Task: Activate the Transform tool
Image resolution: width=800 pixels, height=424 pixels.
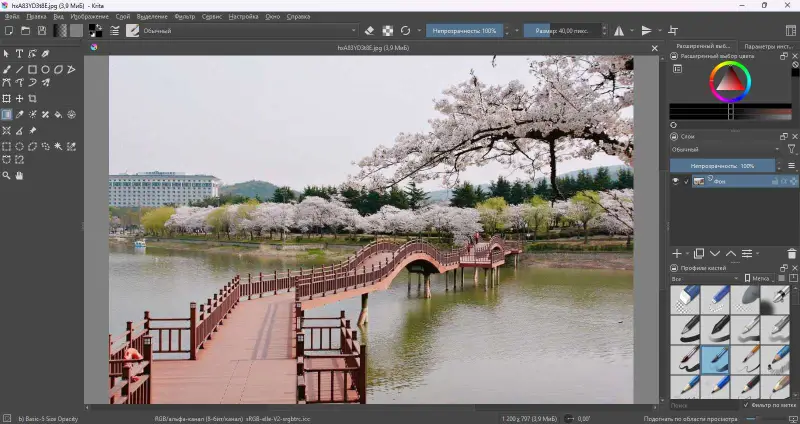Action: click(x=7, y=98)
